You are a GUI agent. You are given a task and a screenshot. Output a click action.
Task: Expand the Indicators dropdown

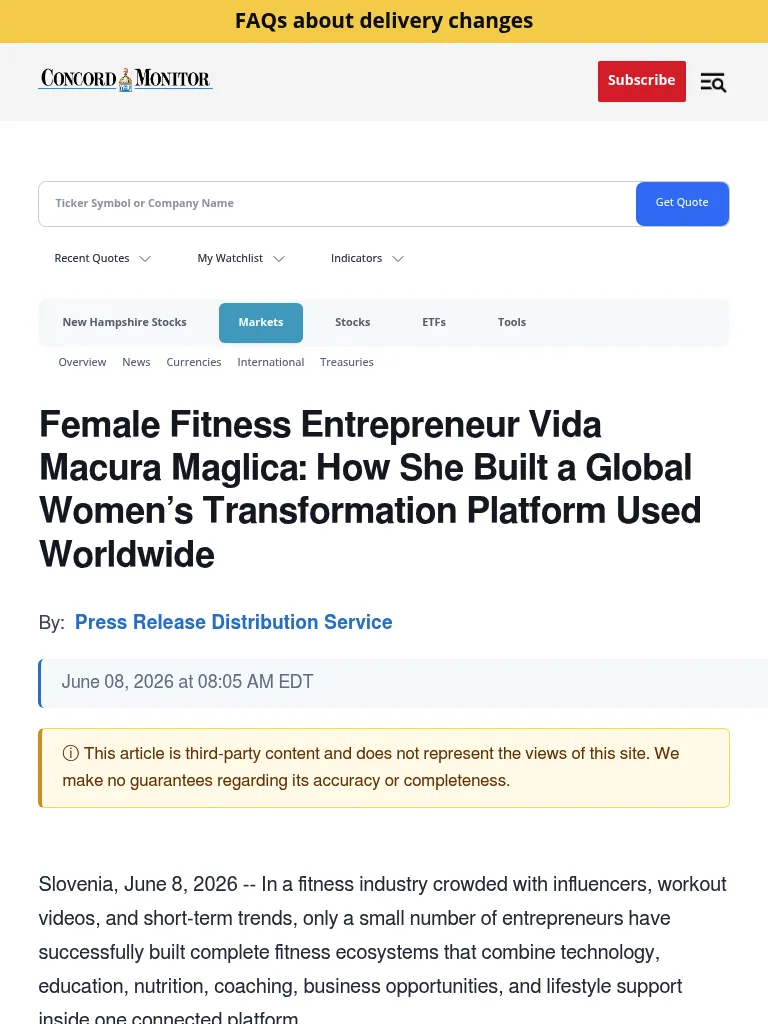(x=367, y=259)
